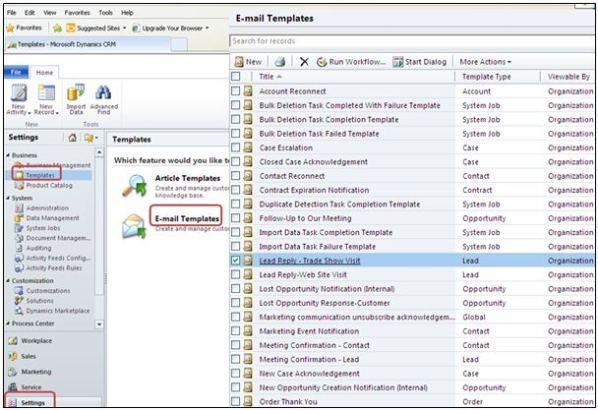Open the browser Edit menu

[30, 13]
